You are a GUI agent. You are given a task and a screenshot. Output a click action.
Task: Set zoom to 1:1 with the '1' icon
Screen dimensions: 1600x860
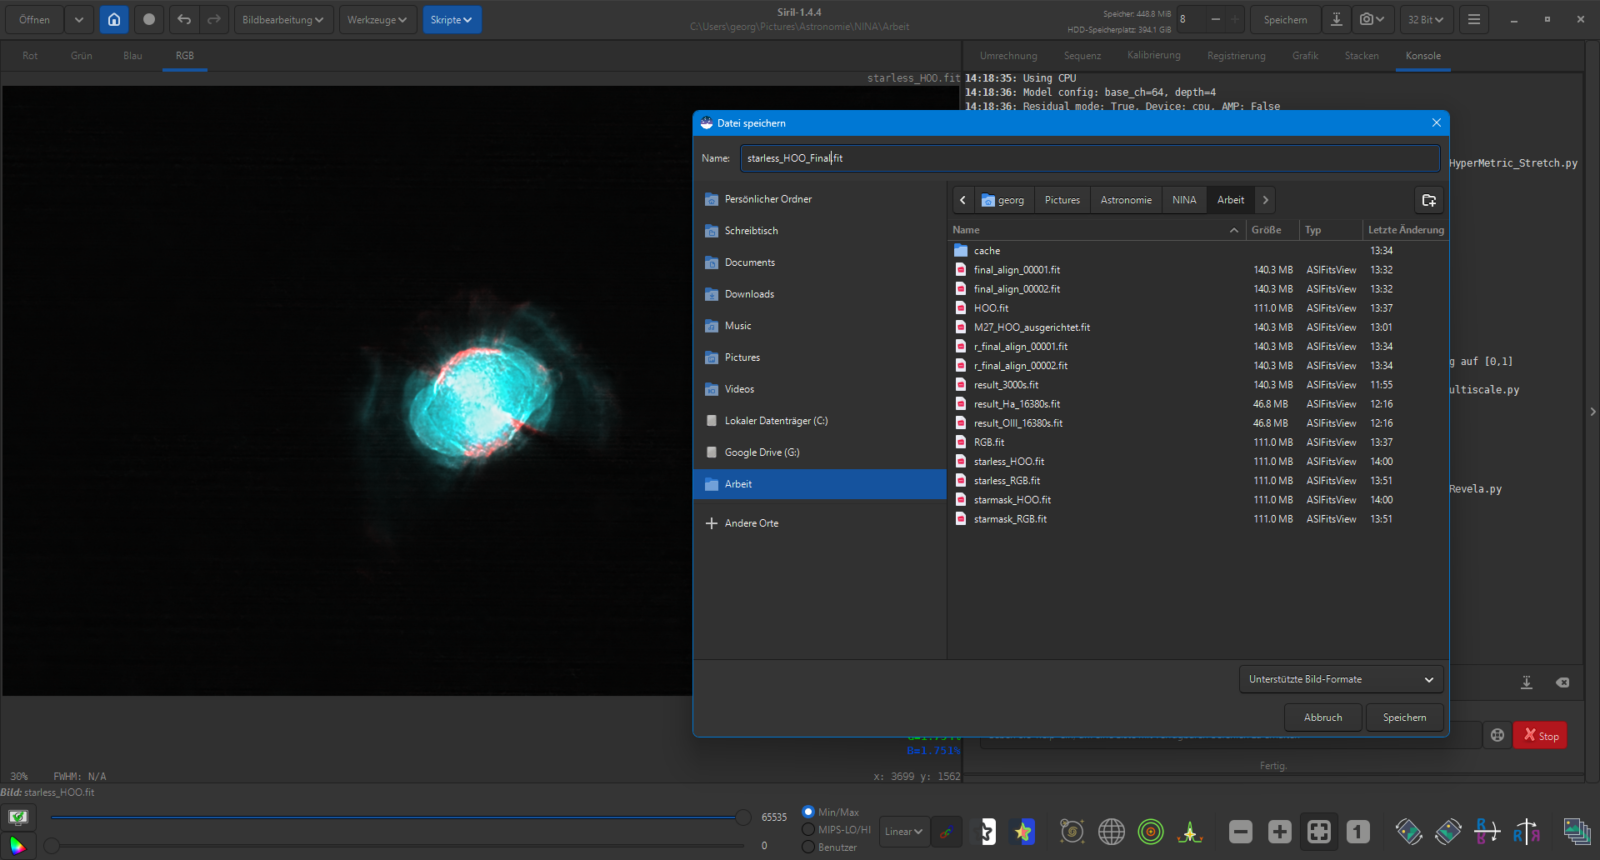click(1358, 831)
